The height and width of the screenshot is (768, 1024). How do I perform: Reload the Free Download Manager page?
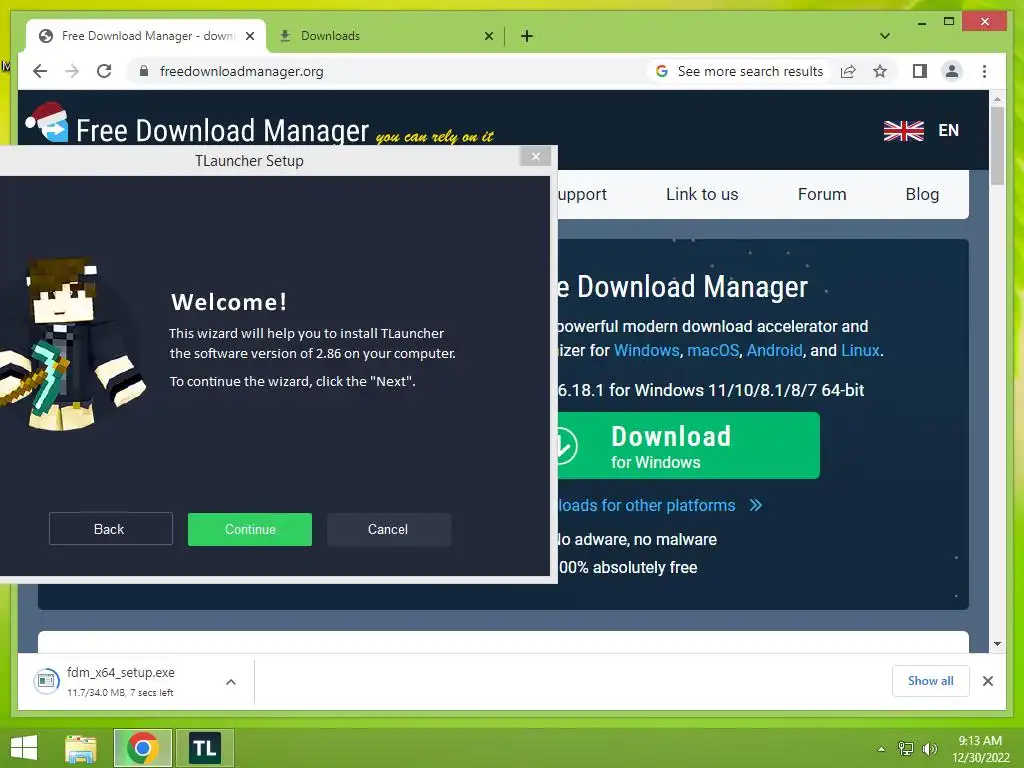click(104, 71)
